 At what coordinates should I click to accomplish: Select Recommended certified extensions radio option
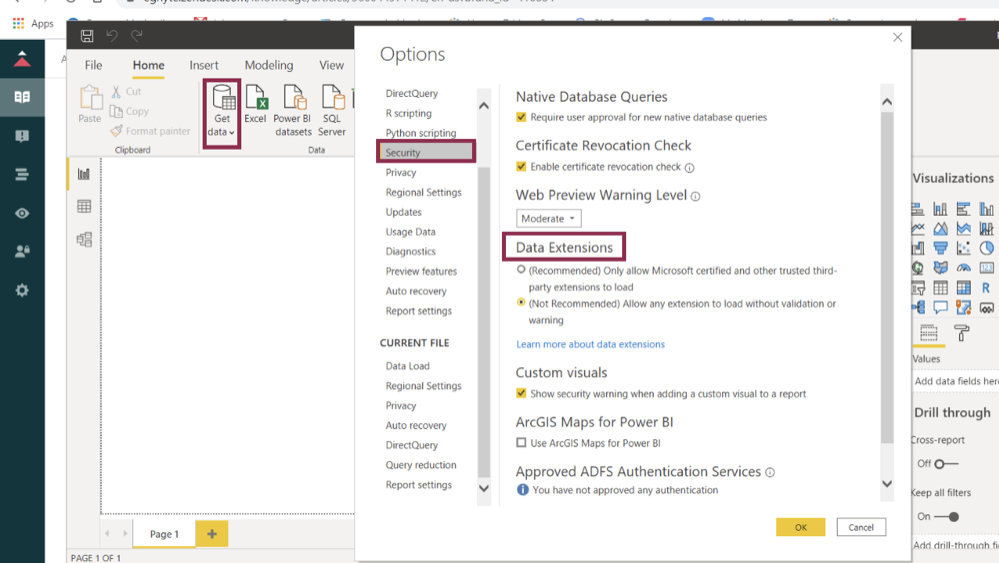click(521, 270)
